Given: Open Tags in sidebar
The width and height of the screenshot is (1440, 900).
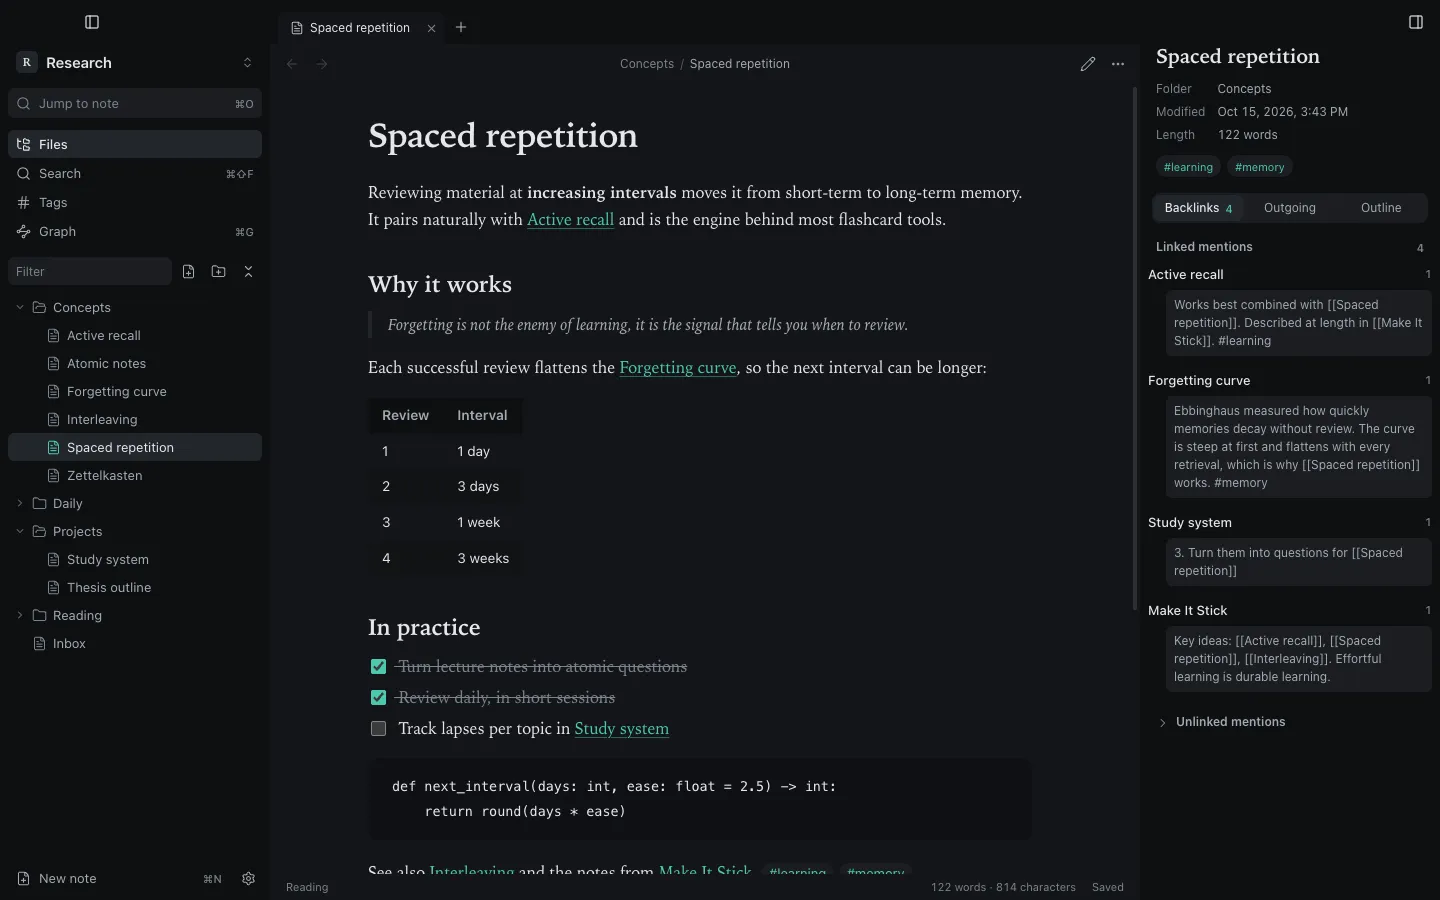Looking at the screenshot, I should click(x=135, y=202).
